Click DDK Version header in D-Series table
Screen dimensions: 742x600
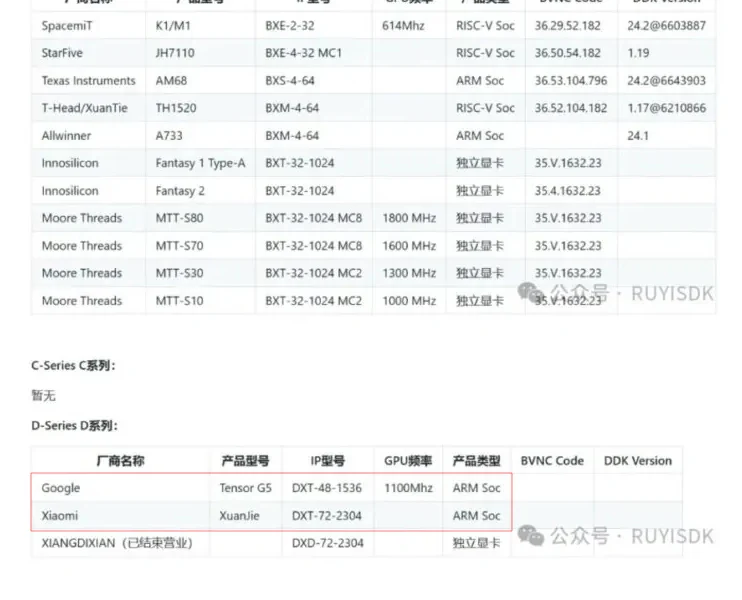637,460
